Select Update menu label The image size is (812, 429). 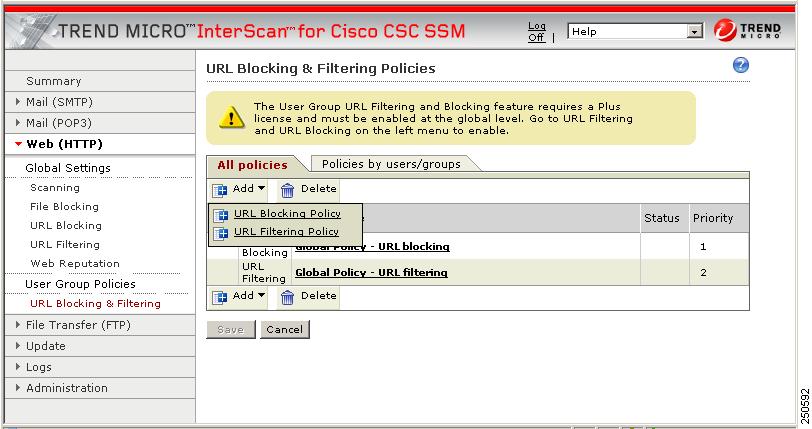pyautogui.click(x=46, y=346)
